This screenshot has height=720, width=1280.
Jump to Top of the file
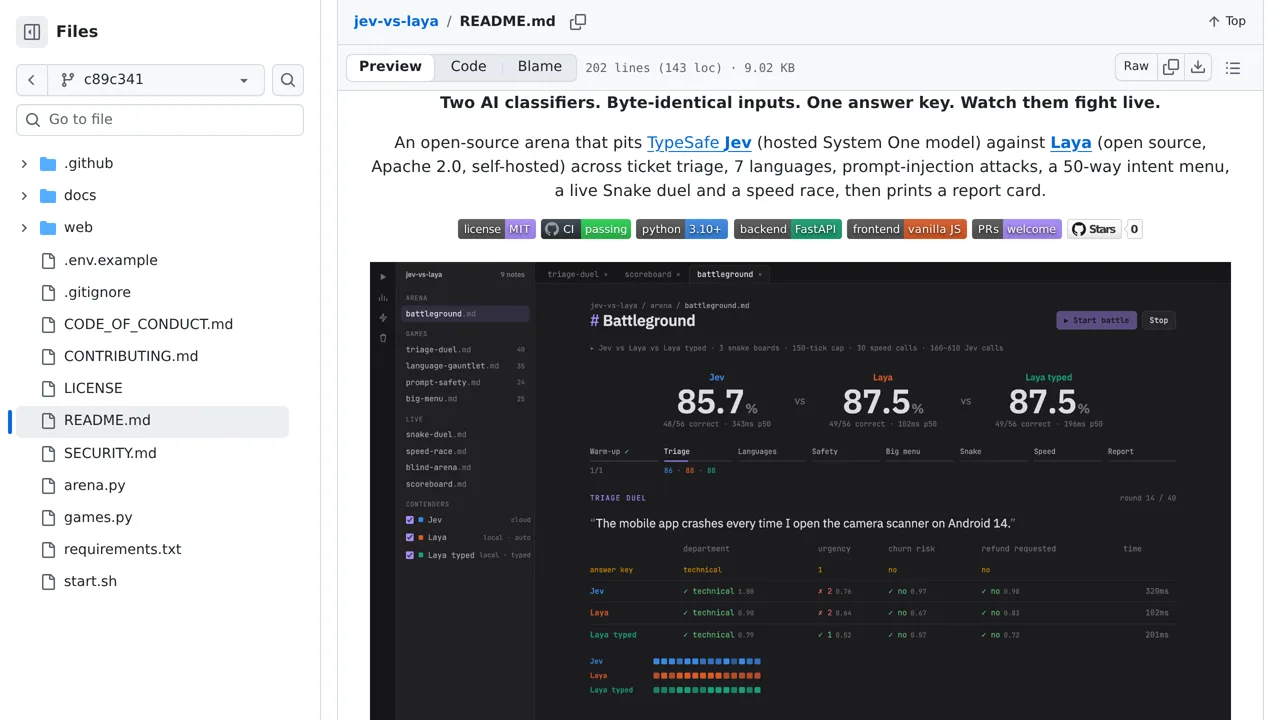click(x=1227, y=21)
